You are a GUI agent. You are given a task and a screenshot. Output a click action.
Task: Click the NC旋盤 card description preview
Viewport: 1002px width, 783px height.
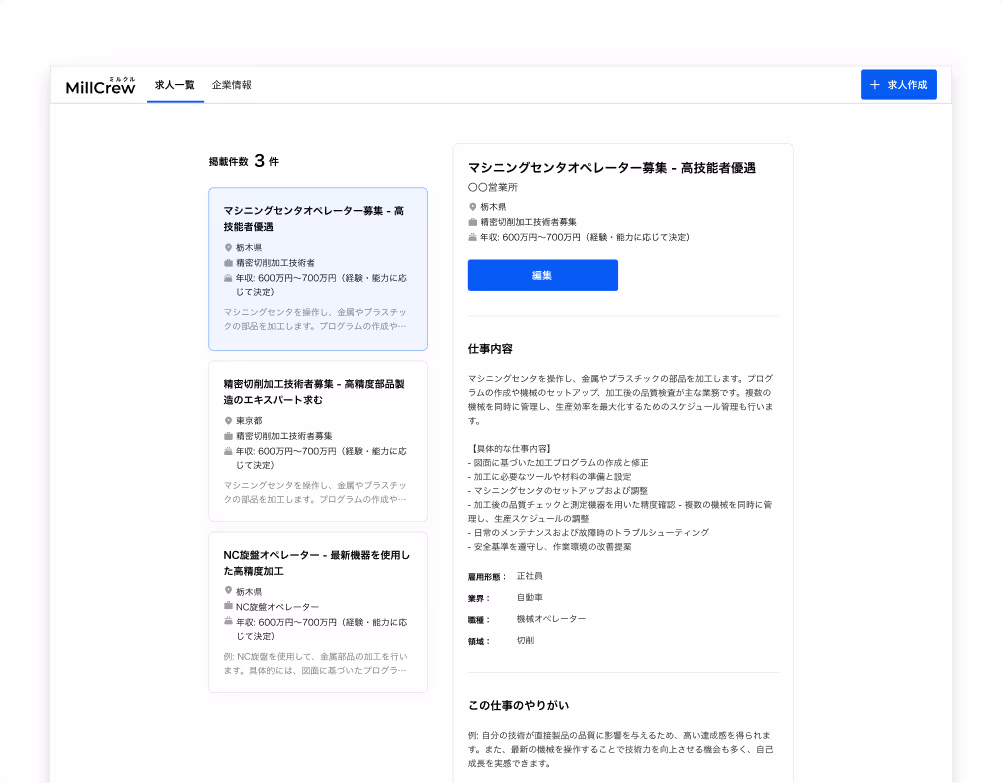315,663
